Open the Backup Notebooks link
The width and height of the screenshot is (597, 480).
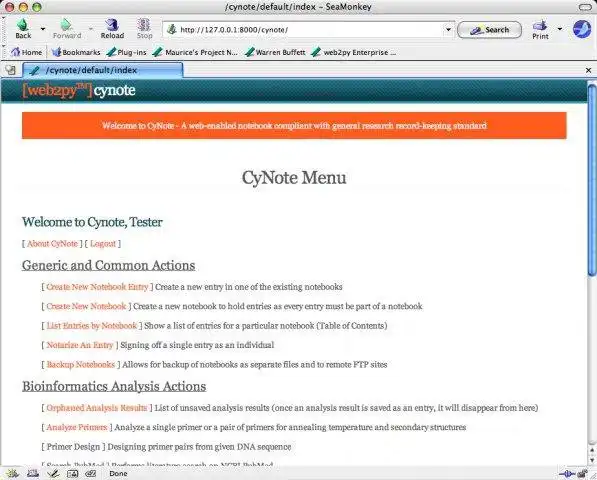pos(80,365)
